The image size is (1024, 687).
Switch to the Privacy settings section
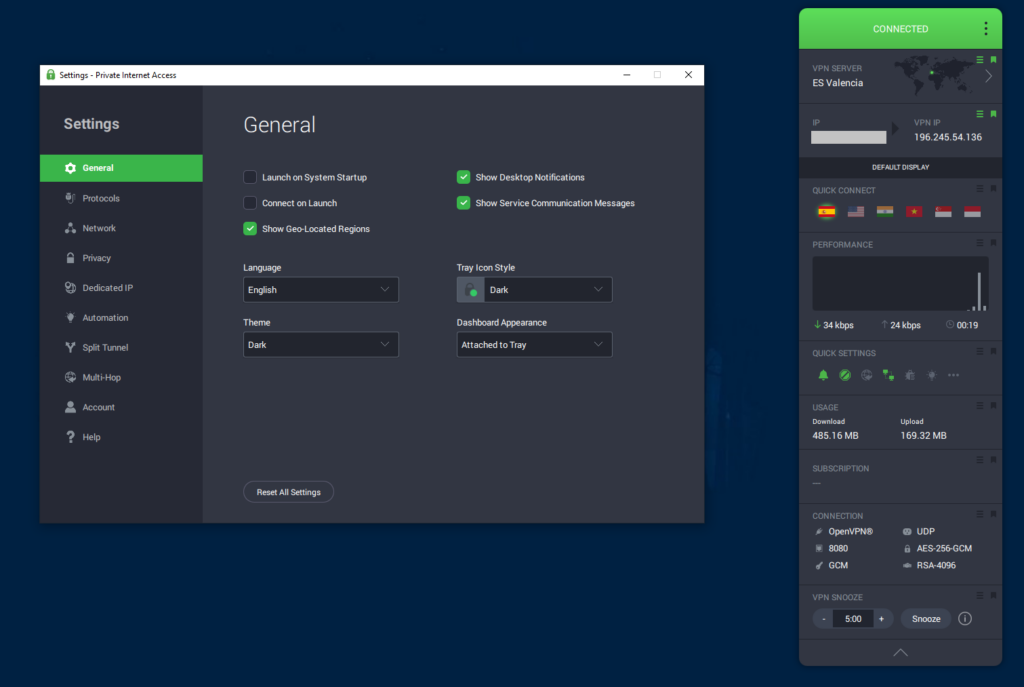click(x=99, y=258)
